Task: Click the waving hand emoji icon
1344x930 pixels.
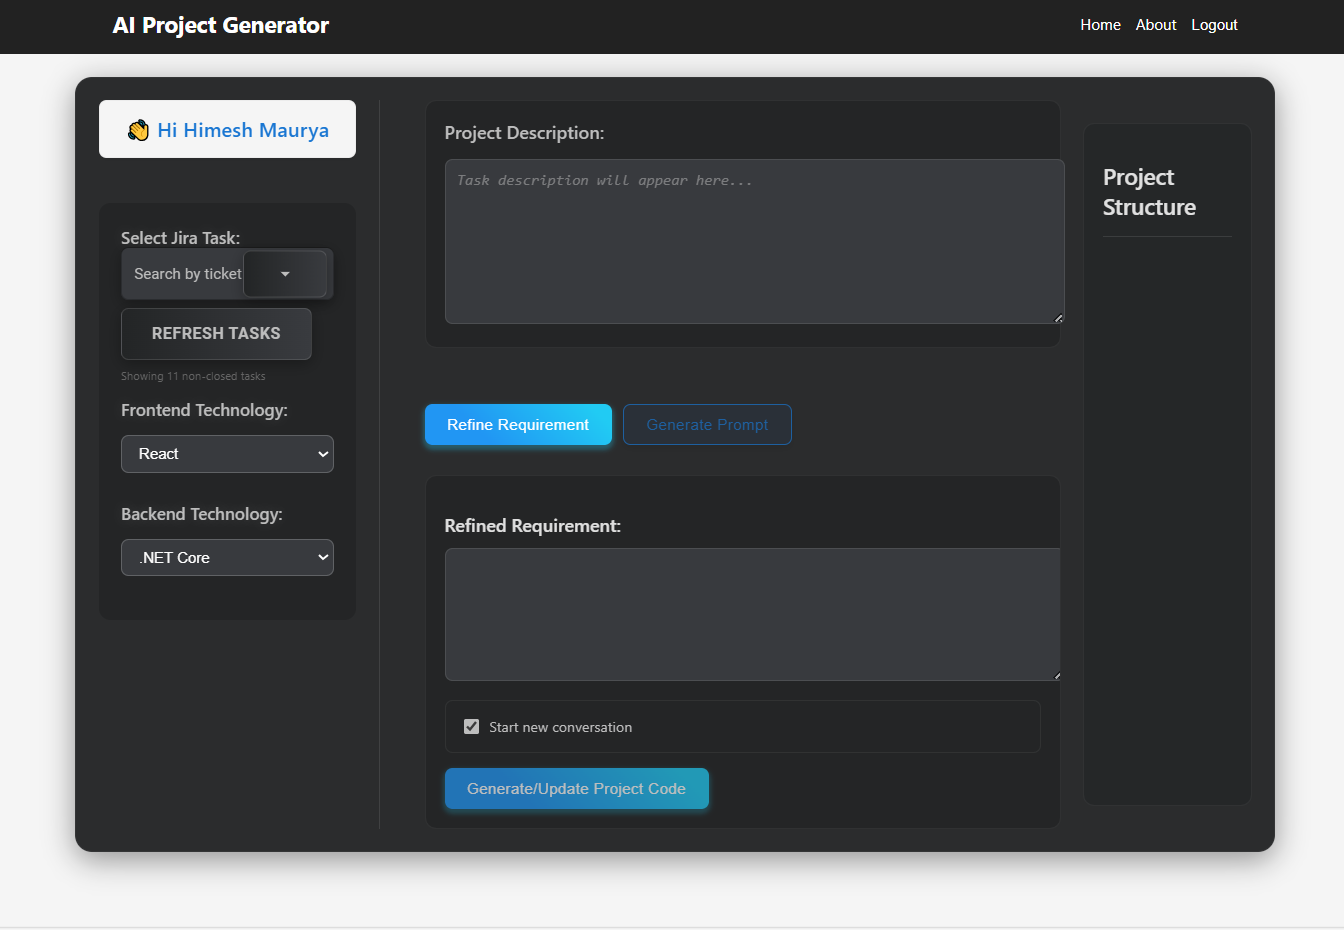Action: [138, 131]
